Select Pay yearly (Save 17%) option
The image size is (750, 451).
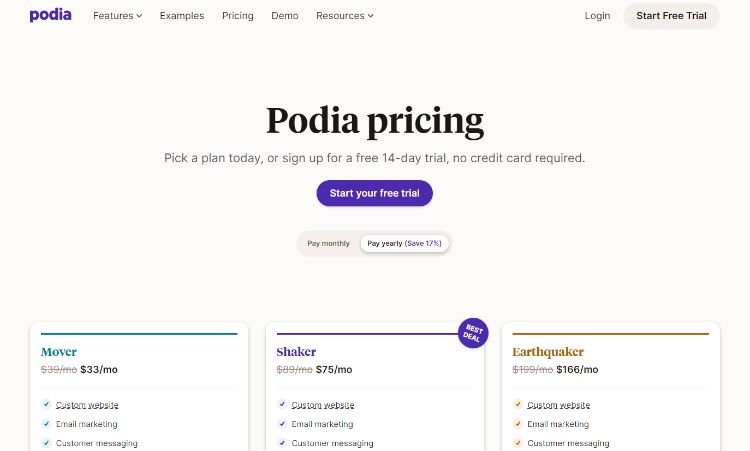click(404, 243)
